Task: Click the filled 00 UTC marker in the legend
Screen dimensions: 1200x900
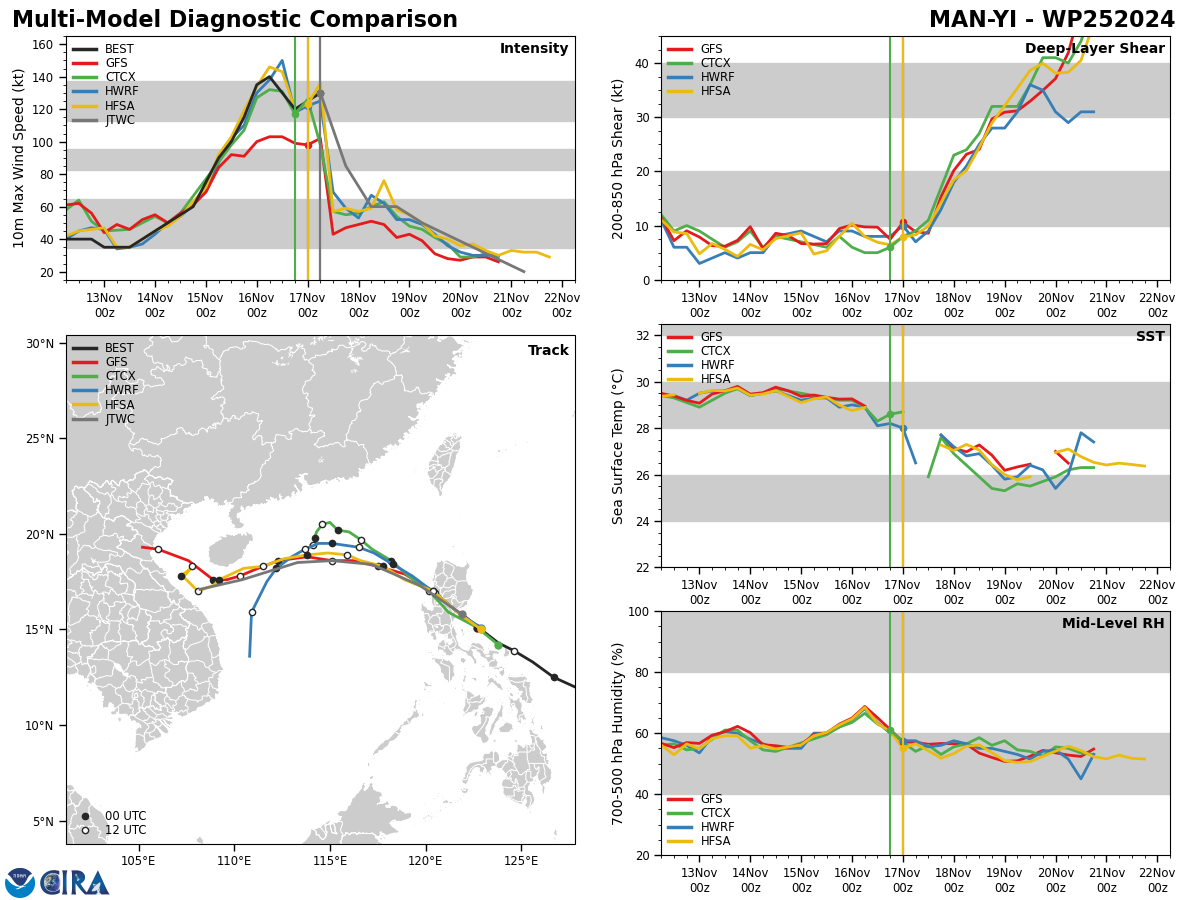Action: [x=85, y=816]
